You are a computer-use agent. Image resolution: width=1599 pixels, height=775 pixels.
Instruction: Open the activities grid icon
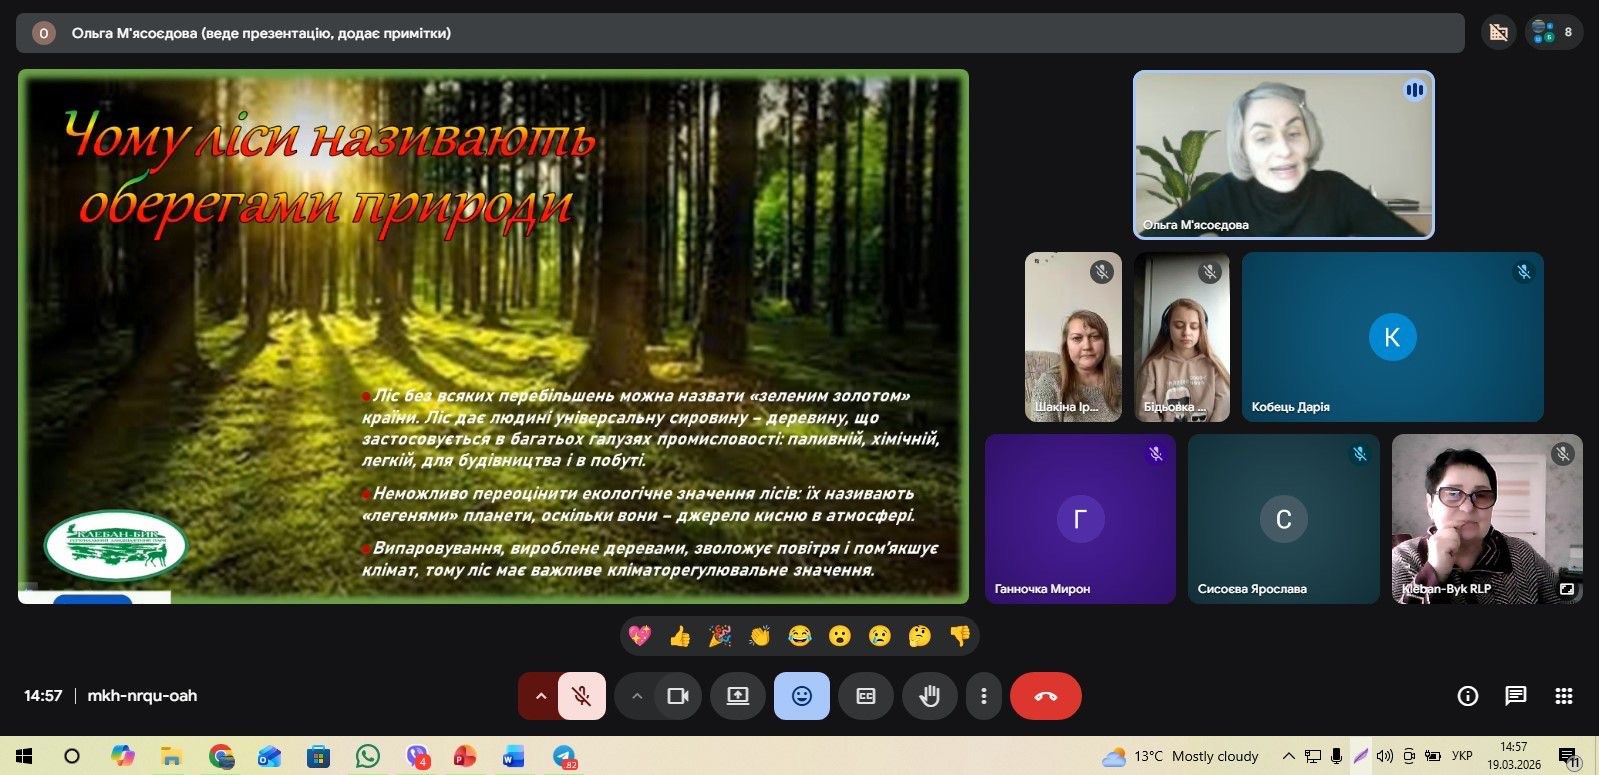click(x=1564, y=696)
